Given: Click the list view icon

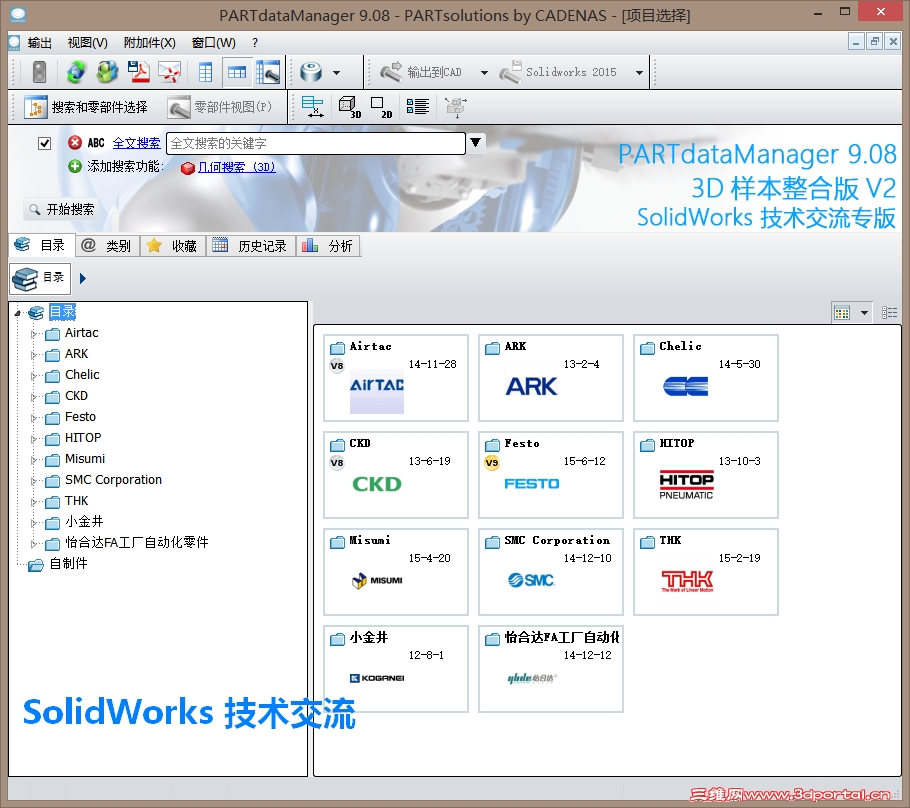Looking at the screenshot, I should coord(889,313).
